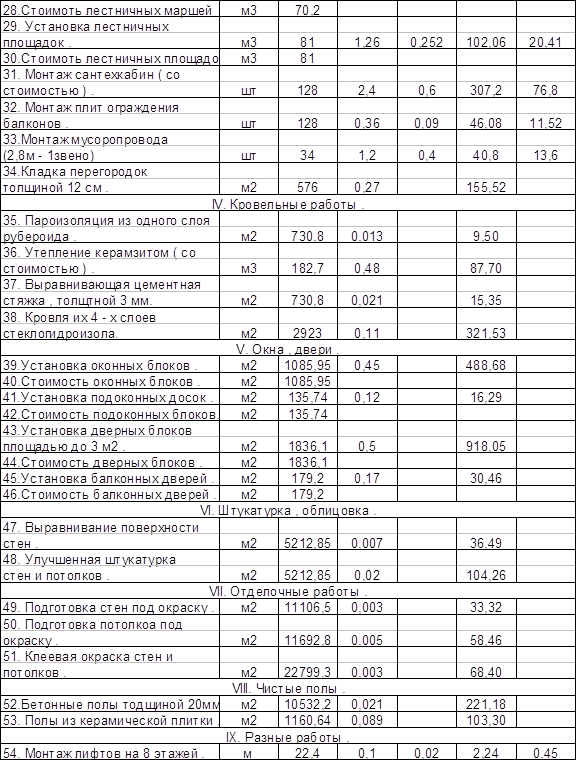Click the cell '44.Стоимость дверных блоков'
Viewport: 576px width, 760px height.
tap(110, 462)
